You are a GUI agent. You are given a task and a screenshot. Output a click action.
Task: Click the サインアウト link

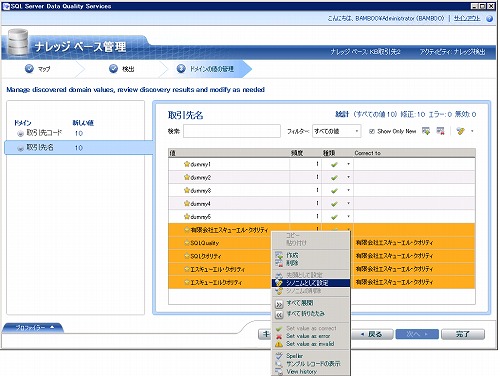[x=467, y=18]
